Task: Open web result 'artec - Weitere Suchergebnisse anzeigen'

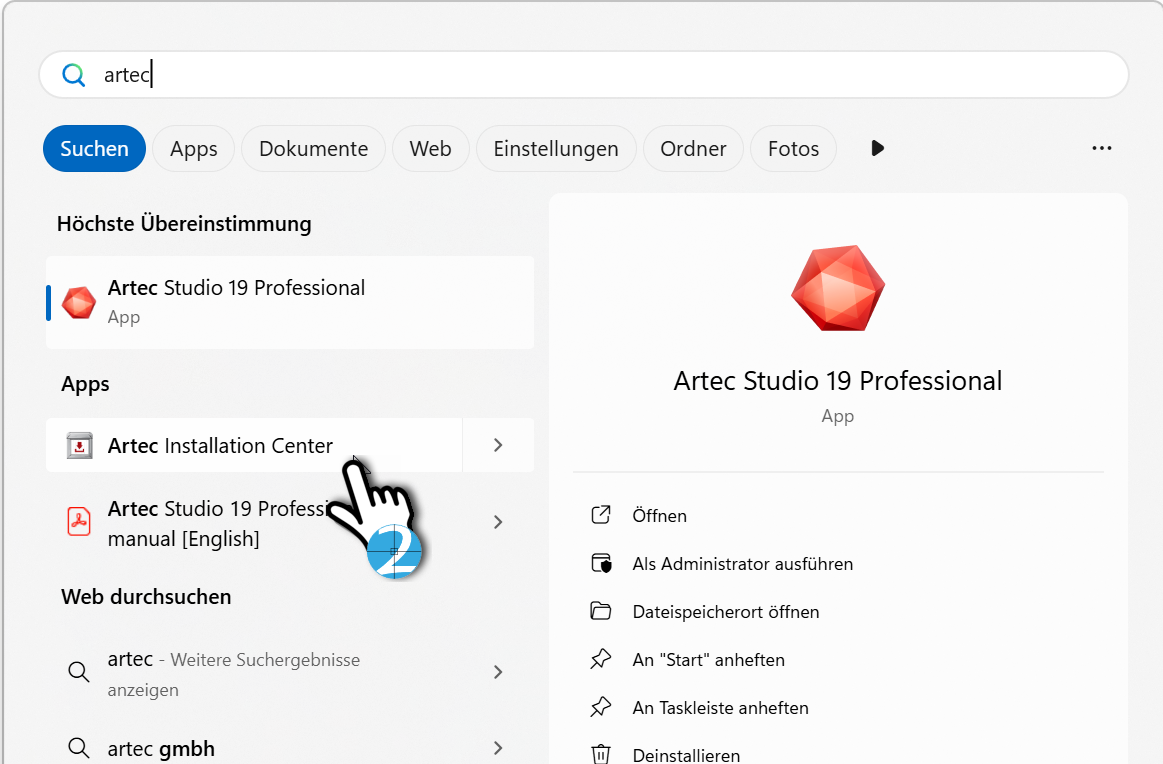Action: point(254,674)
